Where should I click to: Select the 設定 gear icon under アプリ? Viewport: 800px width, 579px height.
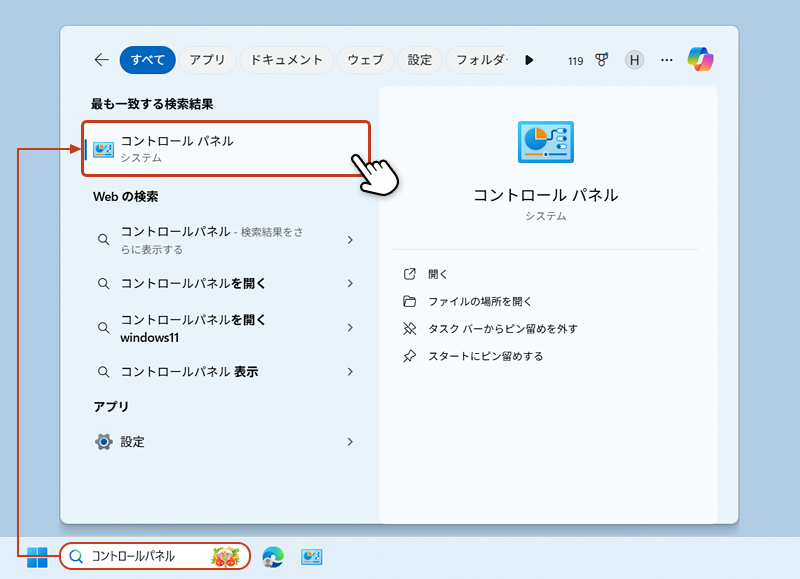pos(103,439)
